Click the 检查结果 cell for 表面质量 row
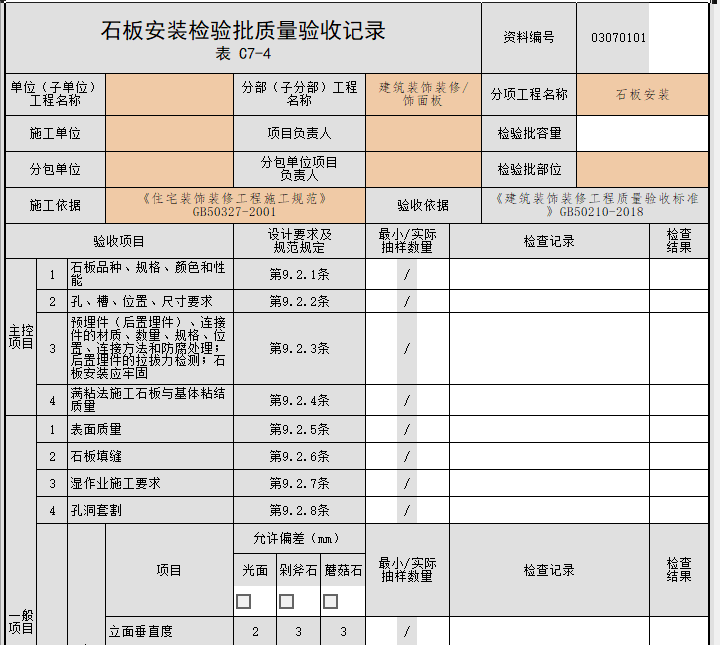 678,430
